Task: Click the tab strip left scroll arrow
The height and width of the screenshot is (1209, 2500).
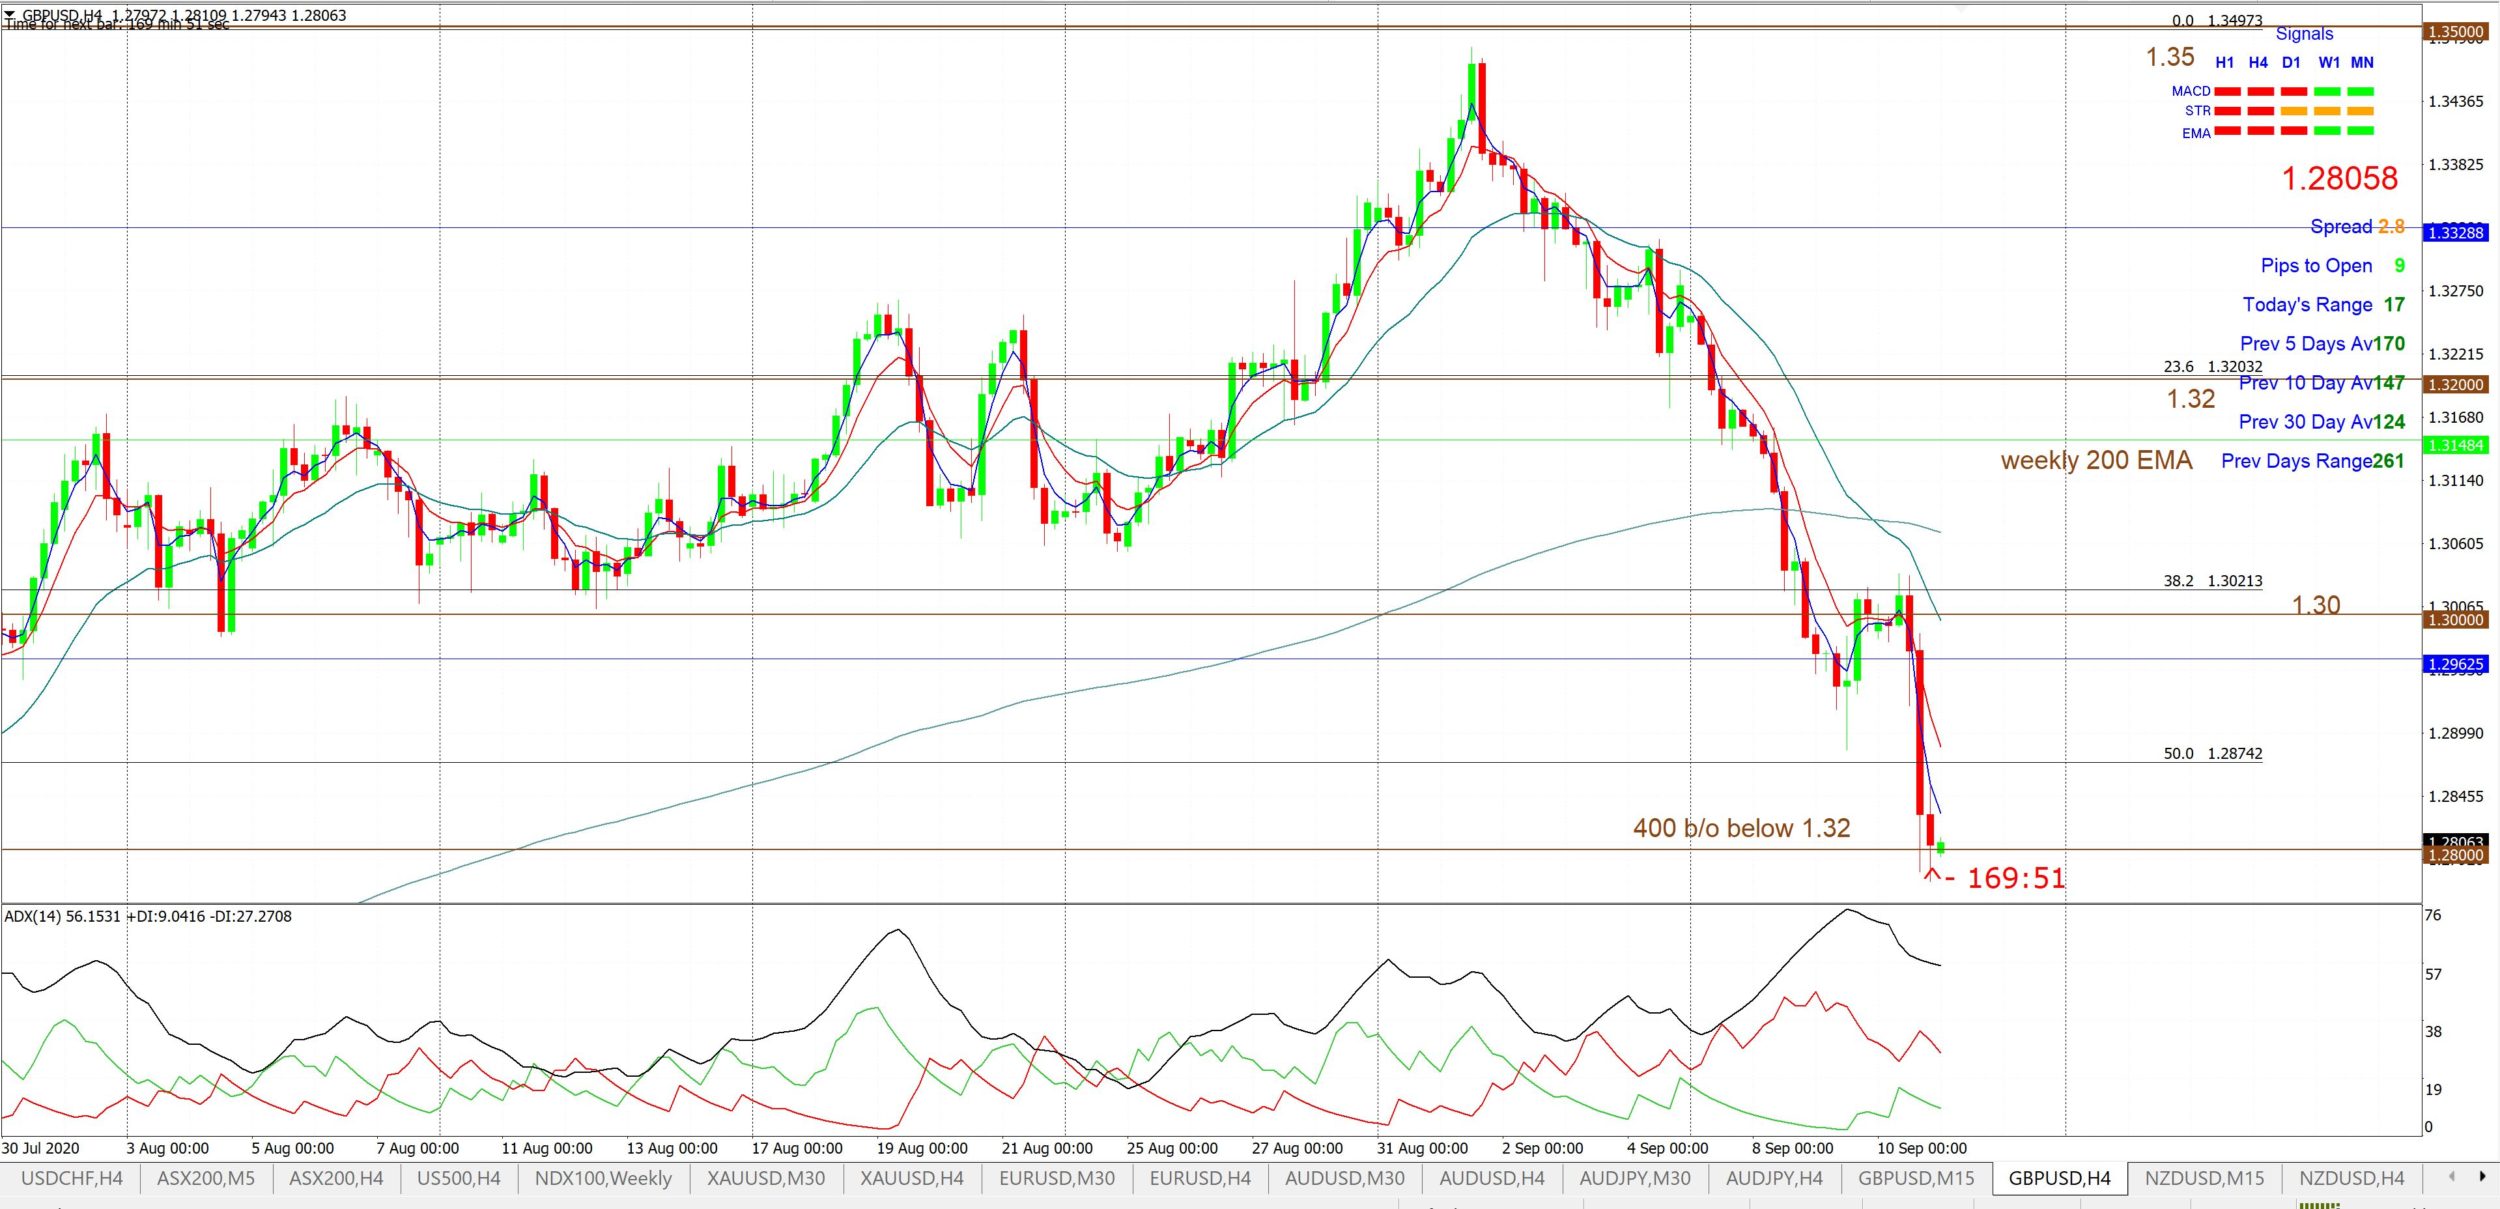Action: click(2451, 1176)
